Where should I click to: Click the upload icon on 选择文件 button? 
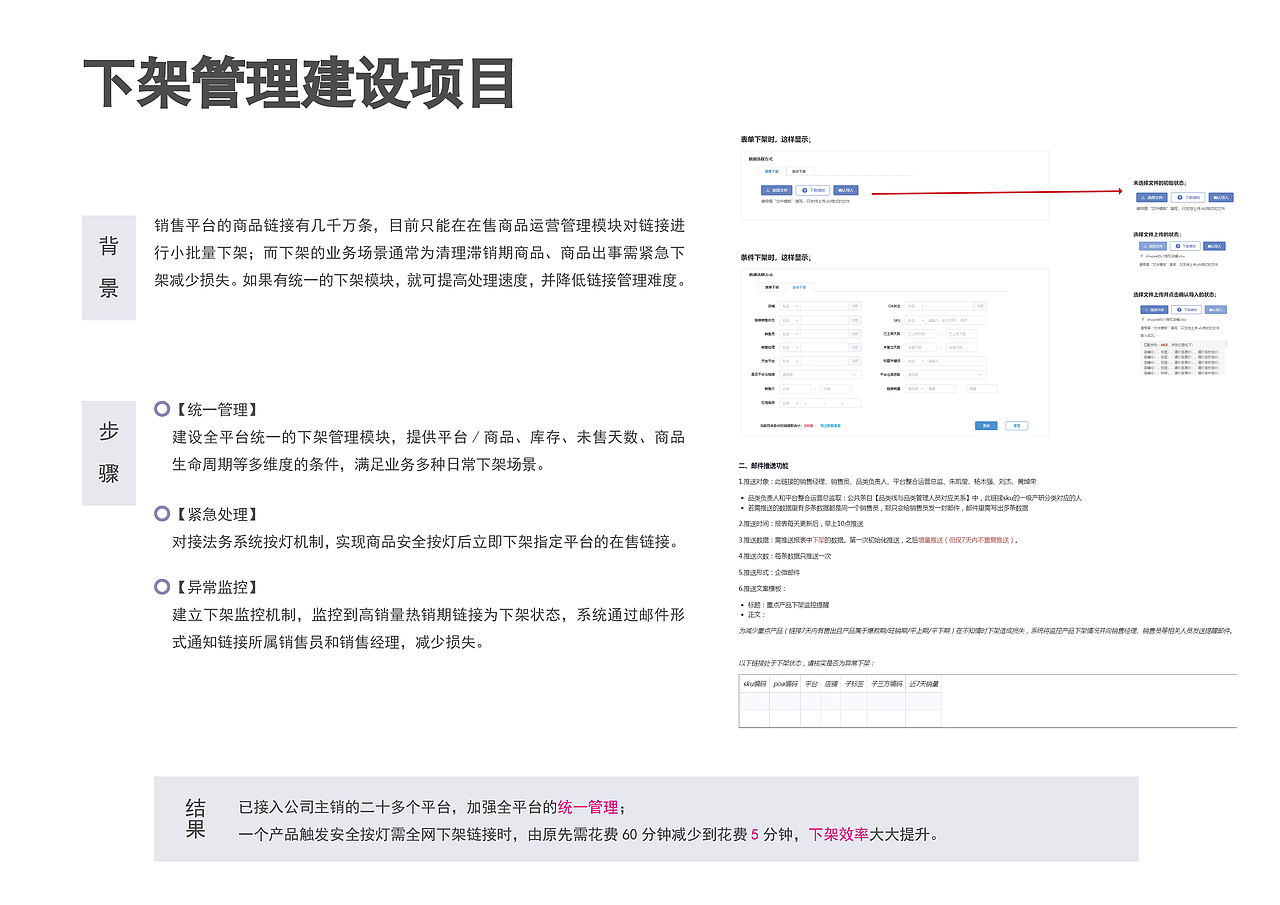[767, 190]
